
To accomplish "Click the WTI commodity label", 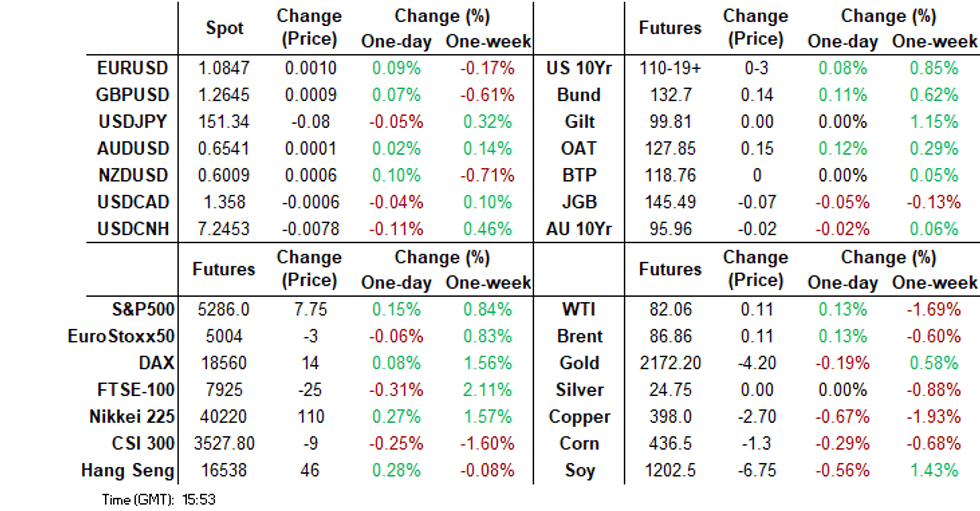I will [x=580, y=310].
